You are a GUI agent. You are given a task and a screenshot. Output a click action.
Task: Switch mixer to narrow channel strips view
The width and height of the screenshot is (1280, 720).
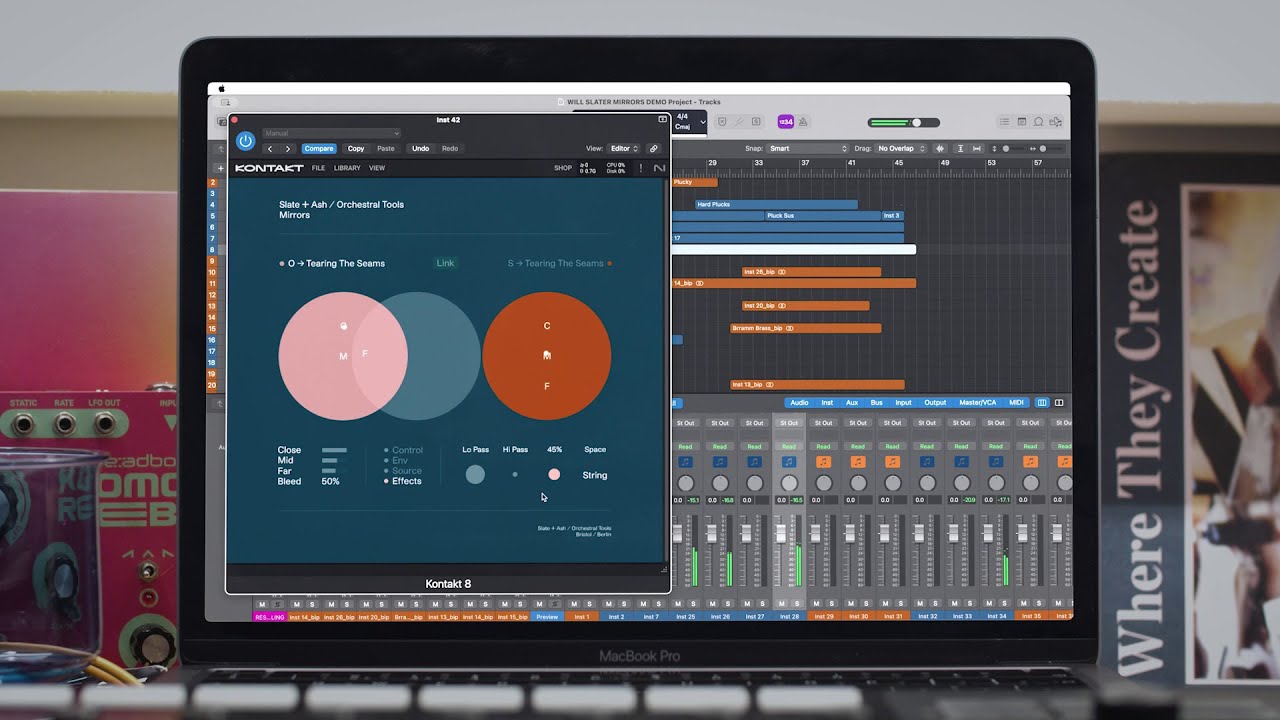[x=1042, y=403]
